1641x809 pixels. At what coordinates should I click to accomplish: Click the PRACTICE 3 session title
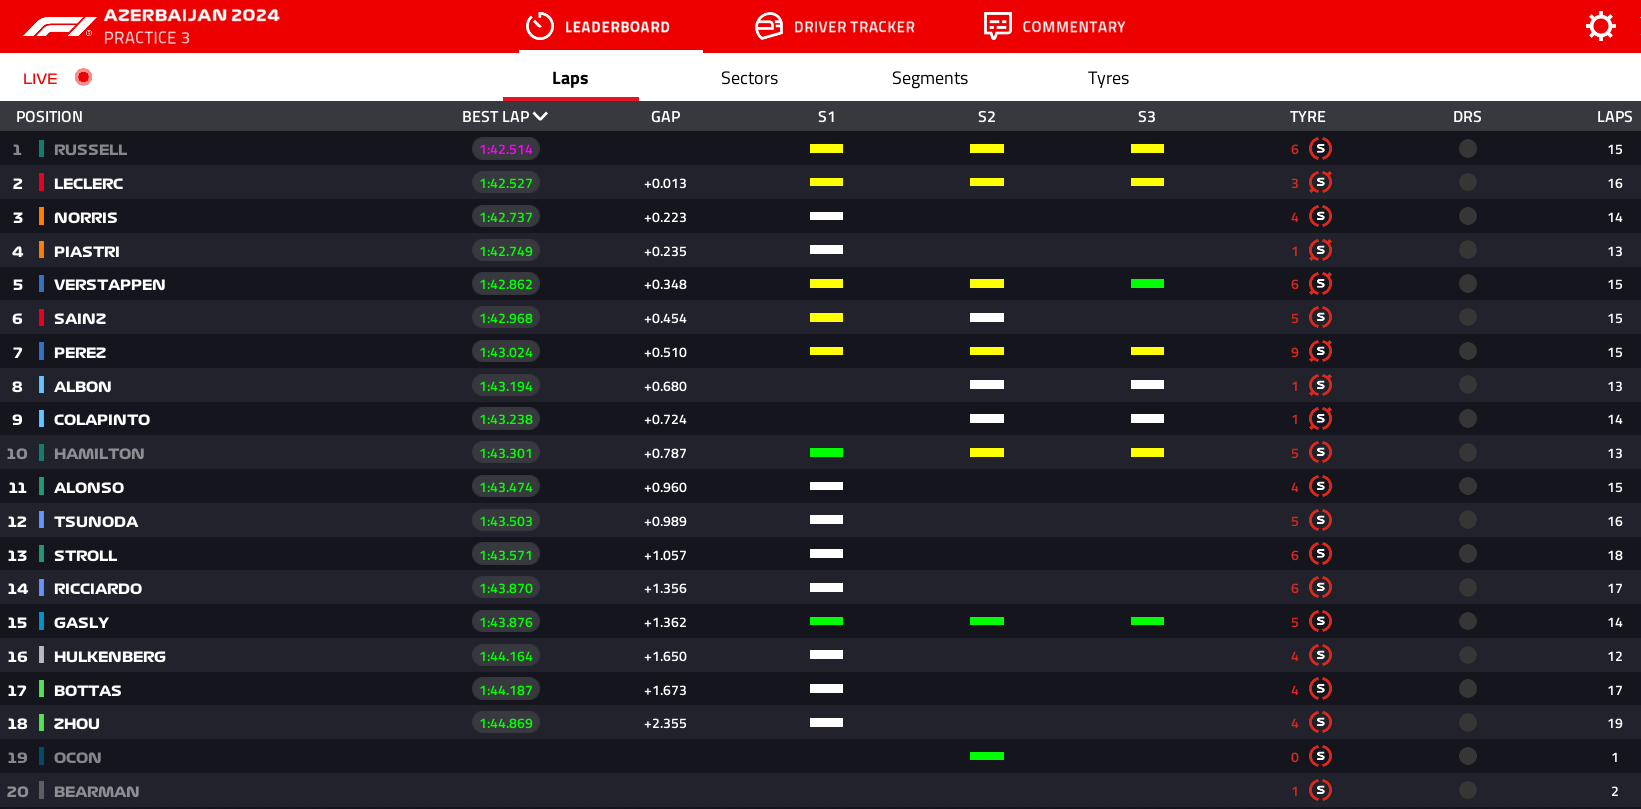[147, 38]
